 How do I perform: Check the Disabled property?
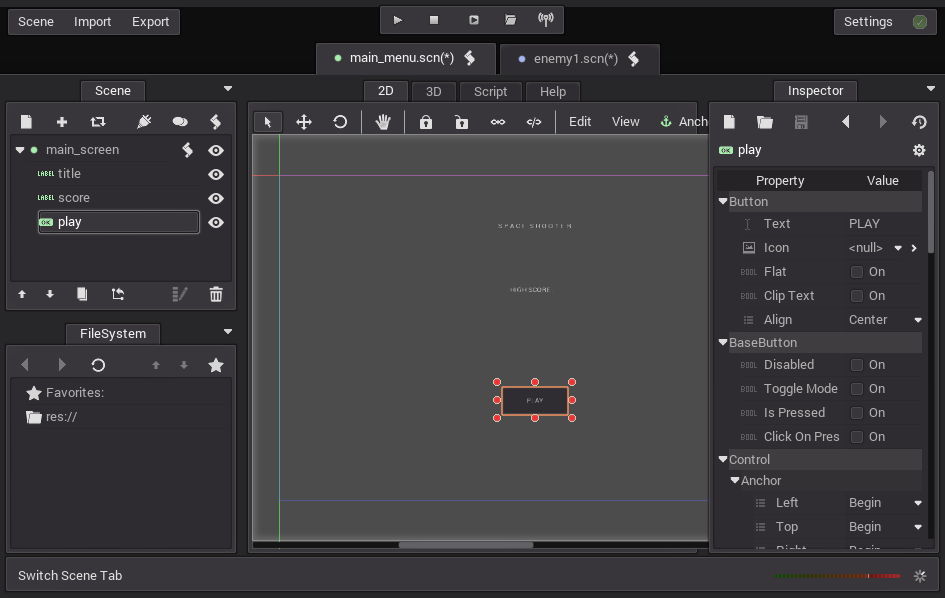(856, 365)
